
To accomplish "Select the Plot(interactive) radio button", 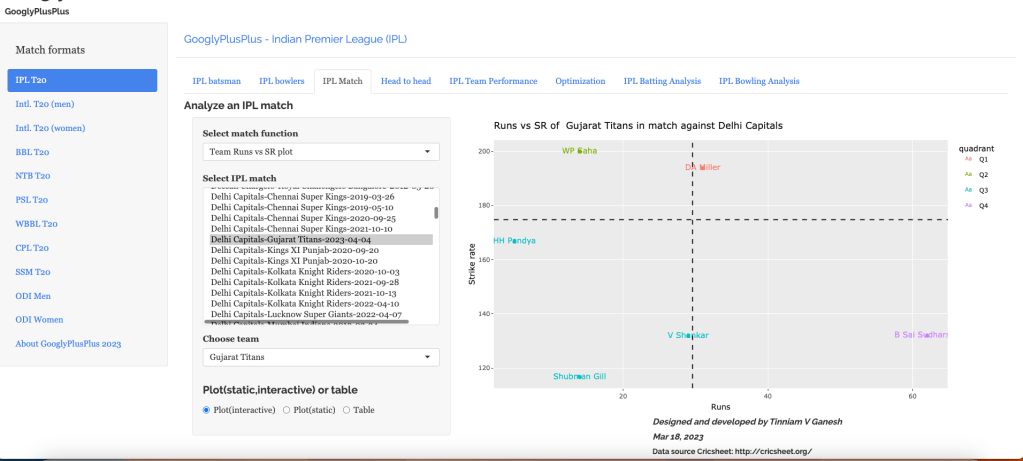I will [x=206, y=410].
